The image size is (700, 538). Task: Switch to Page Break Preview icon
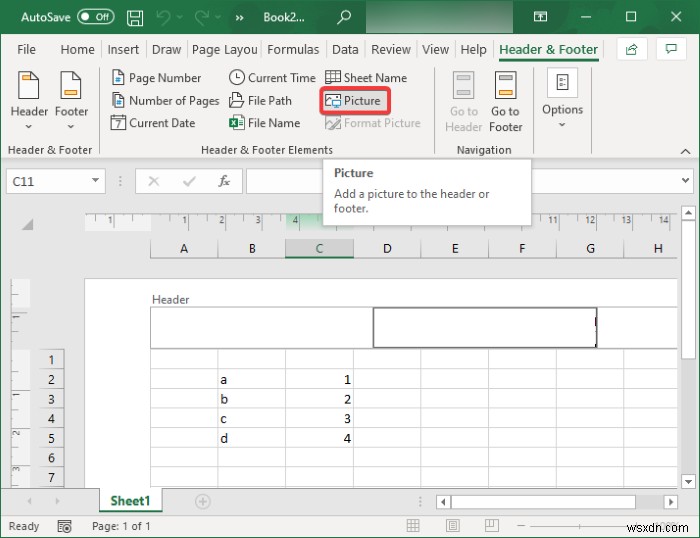click(x=492, y=525)
